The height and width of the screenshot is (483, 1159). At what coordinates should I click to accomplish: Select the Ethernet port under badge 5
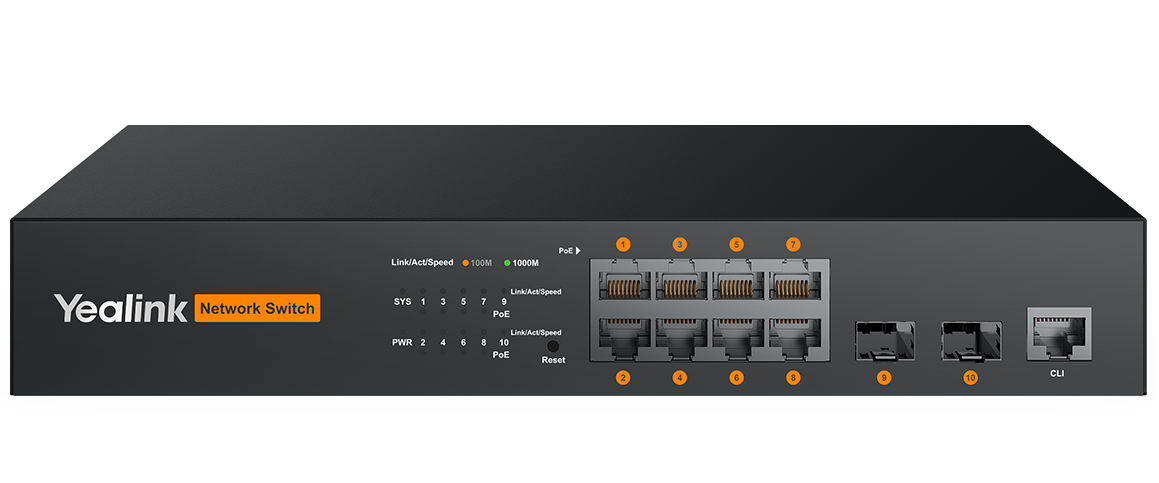coord(737,280)
